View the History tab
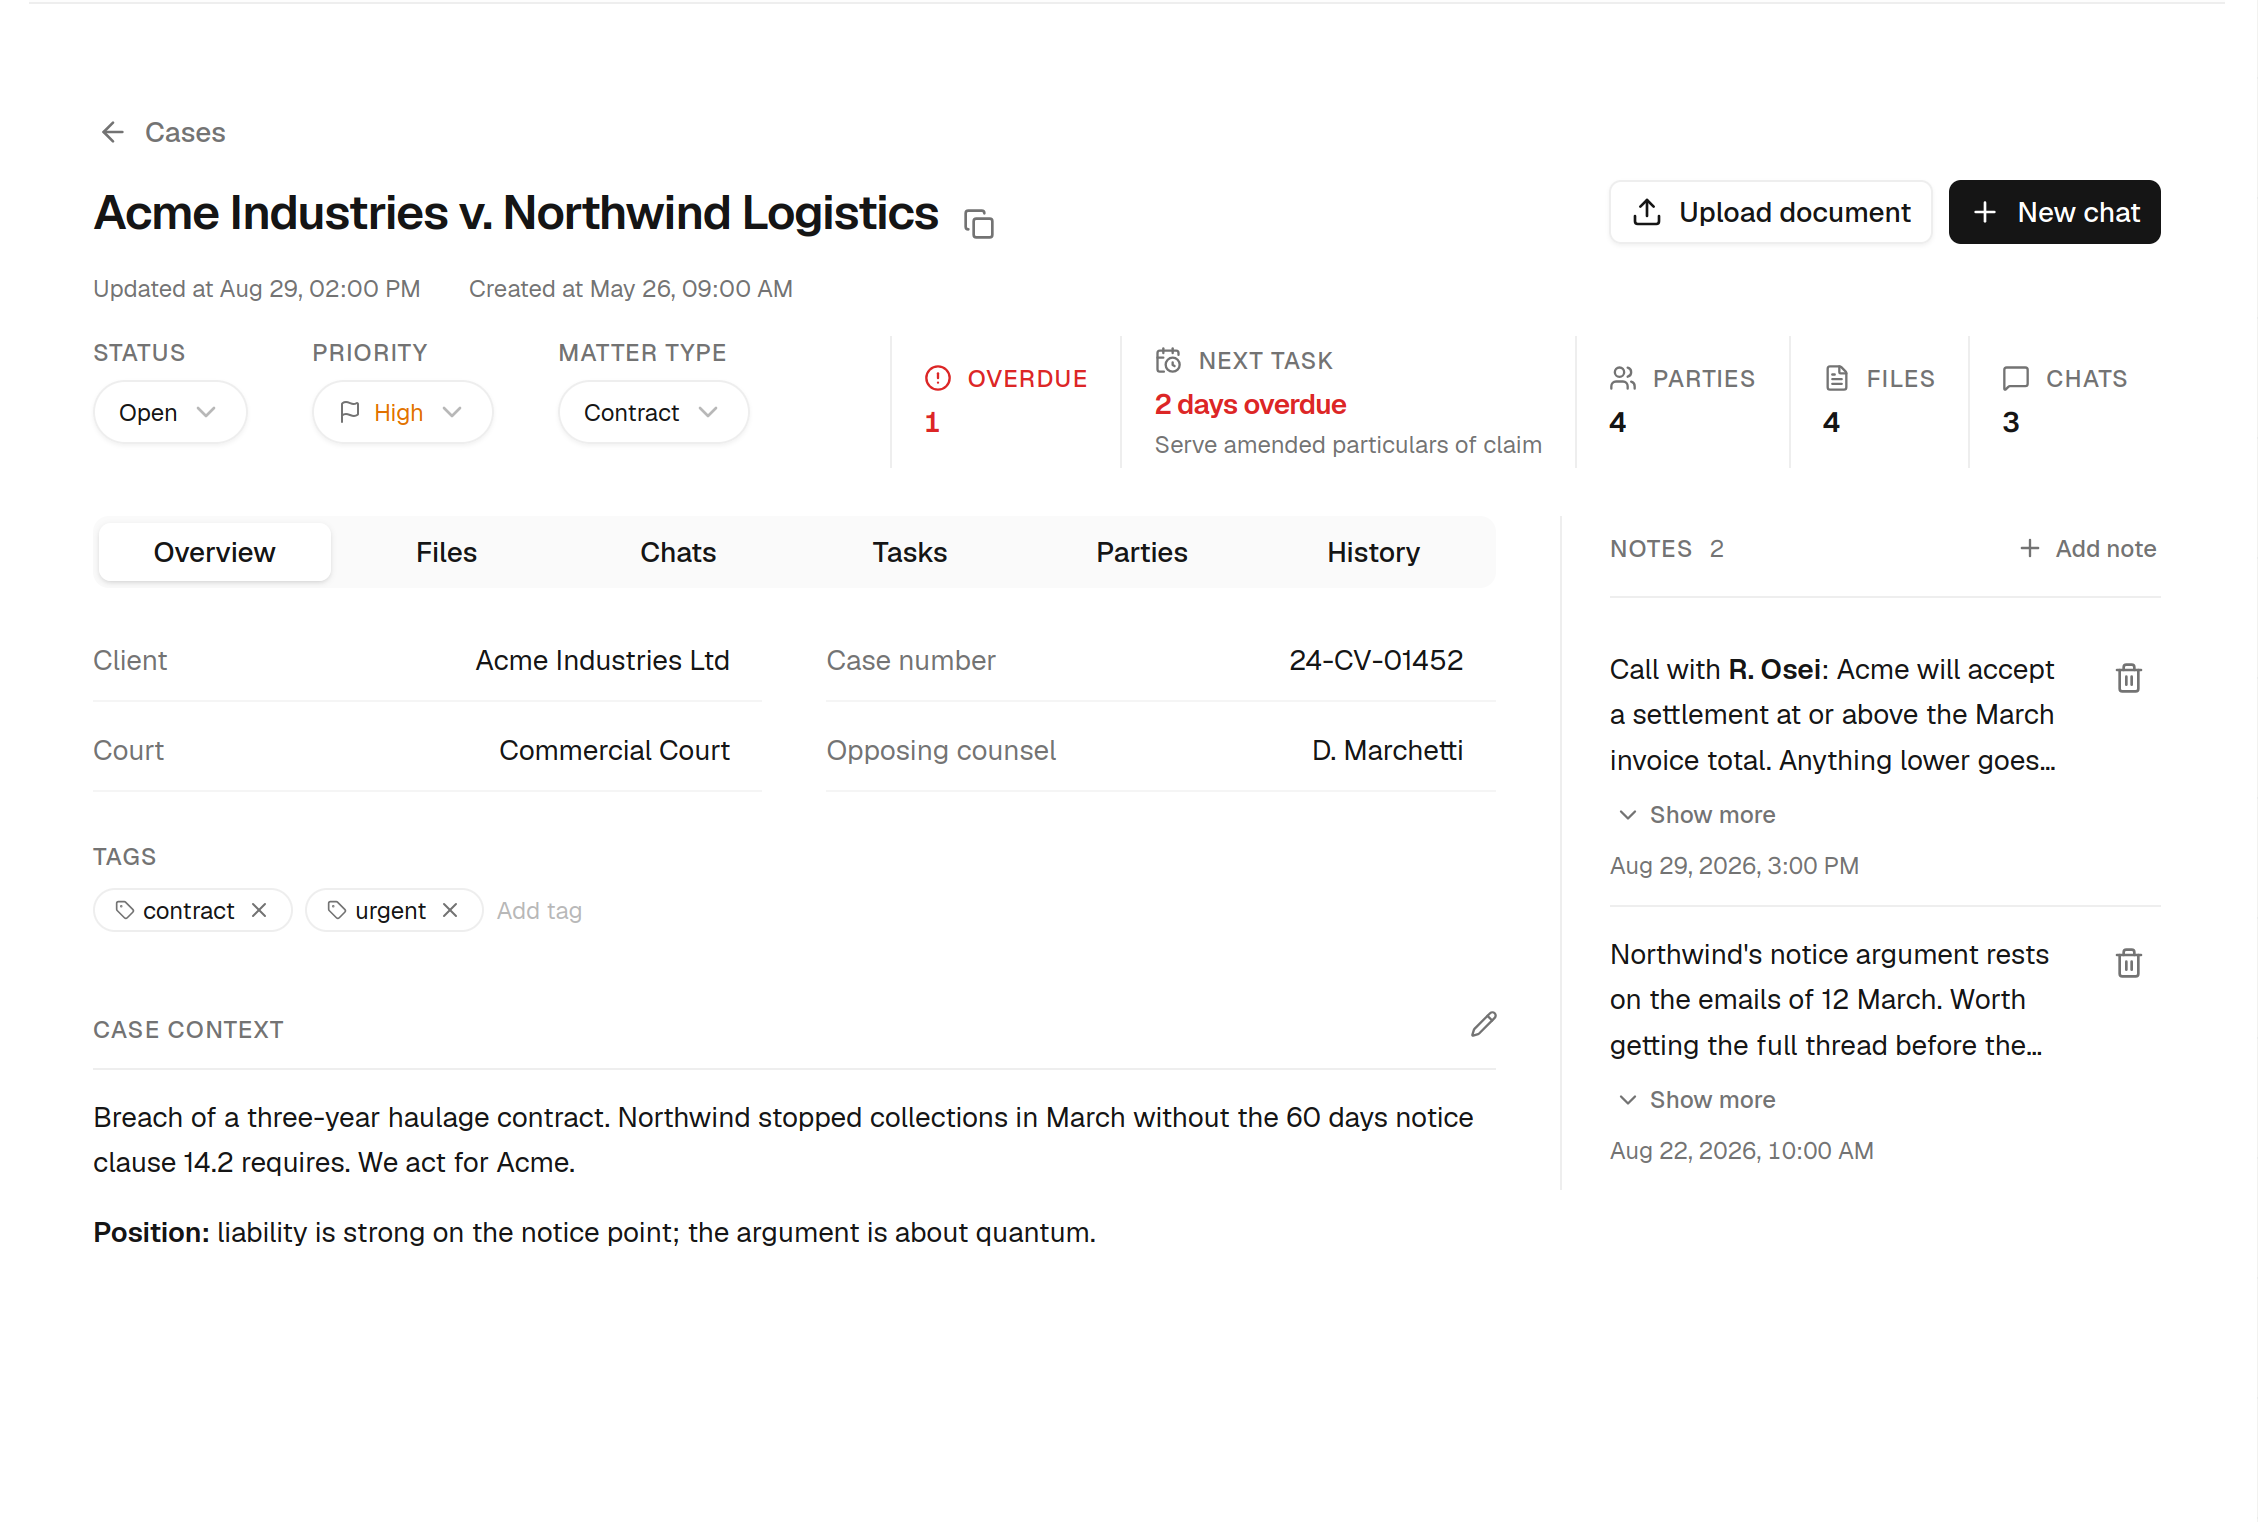 pyautogui.click(x=1373, y=552)
